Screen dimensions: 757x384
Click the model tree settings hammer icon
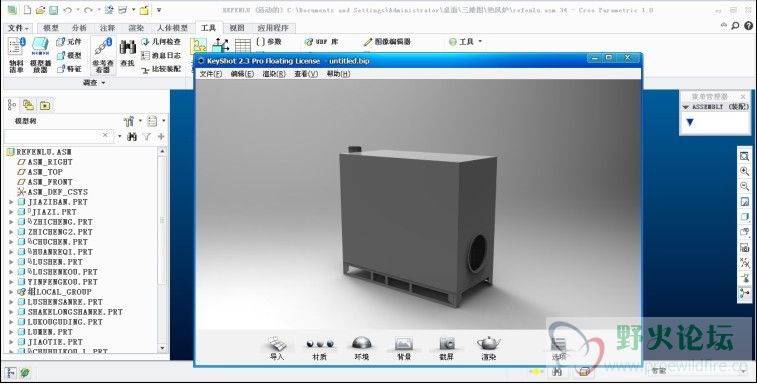(x=128, y=121)
